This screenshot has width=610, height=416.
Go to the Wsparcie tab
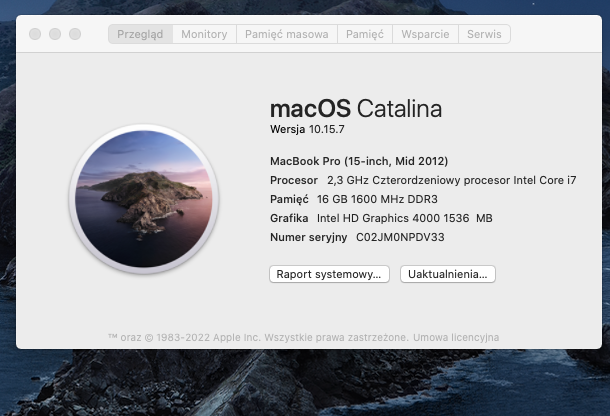pyautogui.click(x=425, y=34)
